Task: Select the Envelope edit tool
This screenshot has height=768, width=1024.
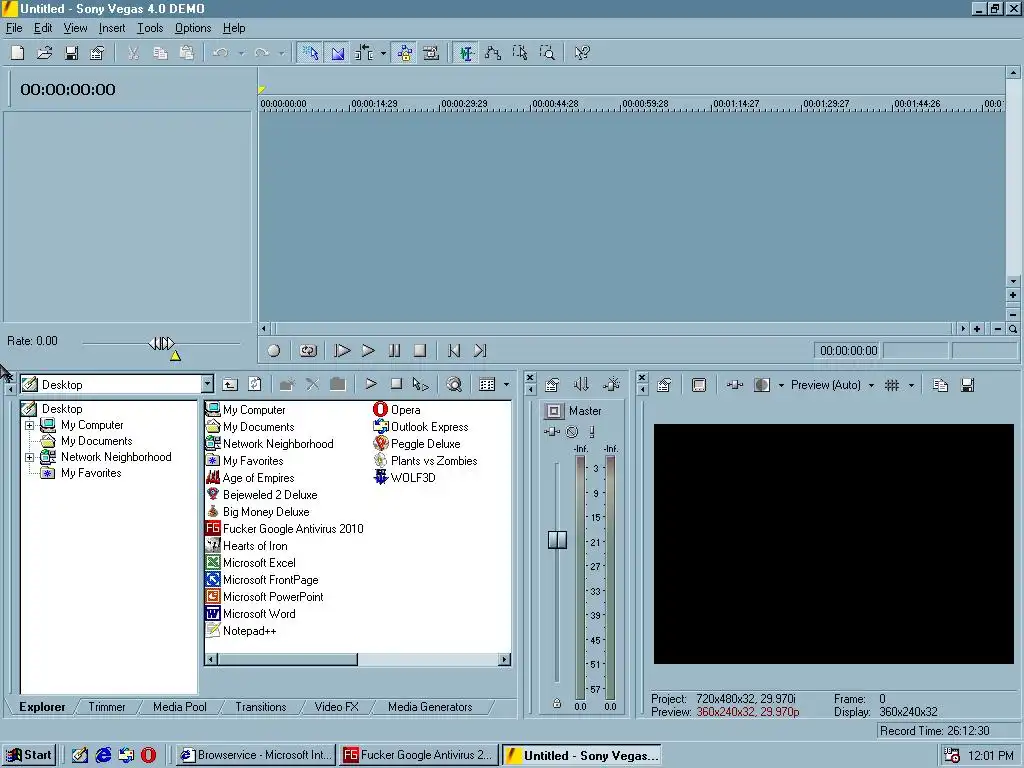Action: [493, 53]
